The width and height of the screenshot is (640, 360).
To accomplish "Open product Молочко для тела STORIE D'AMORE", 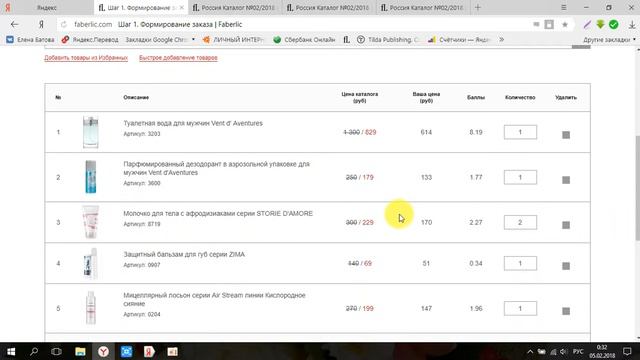I will point(218,213).
